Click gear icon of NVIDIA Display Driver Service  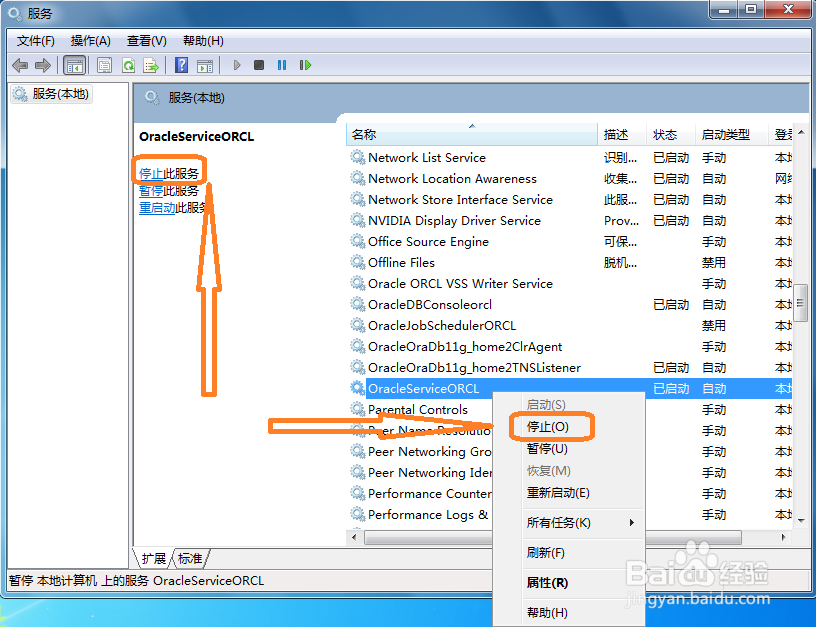358,220
